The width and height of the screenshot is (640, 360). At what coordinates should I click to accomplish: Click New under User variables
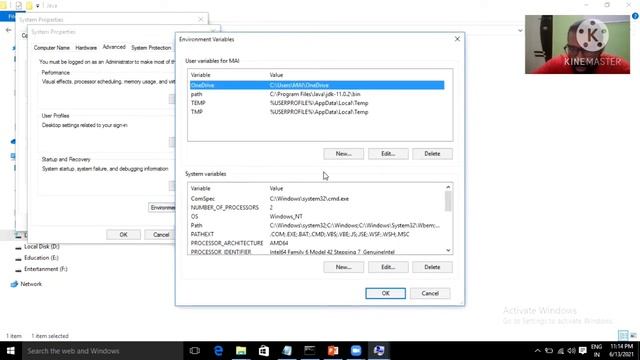pyautogui.click(x=343, y=154)
